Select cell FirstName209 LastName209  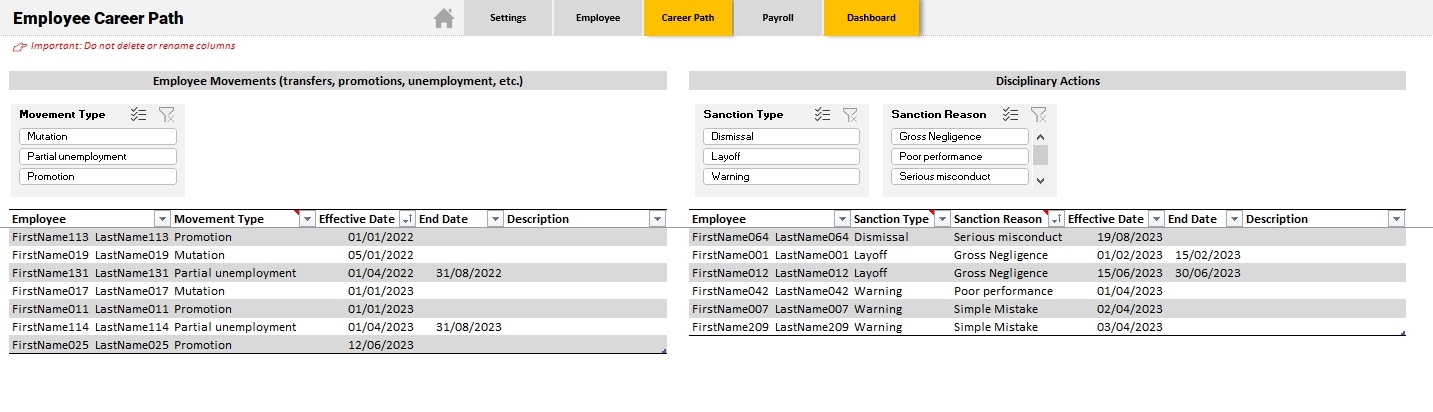[x=770, y=327]
